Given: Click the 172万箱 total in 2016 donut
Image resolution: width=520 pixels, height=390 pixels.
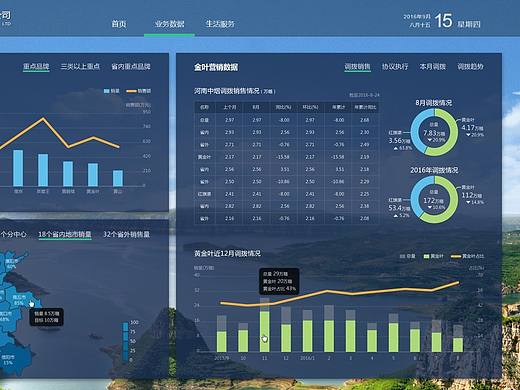Looking at the screenshot, I should [434, 200].
